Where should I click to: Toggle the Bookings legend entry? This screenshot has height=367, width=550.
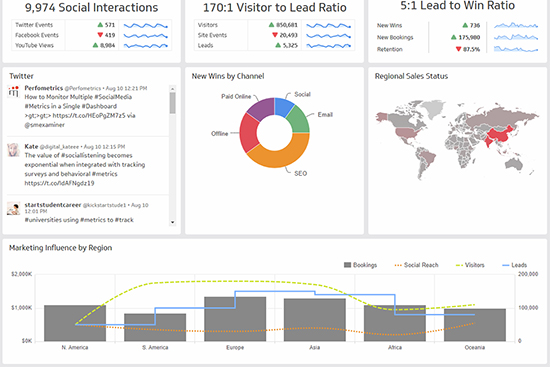pos(361,265)
